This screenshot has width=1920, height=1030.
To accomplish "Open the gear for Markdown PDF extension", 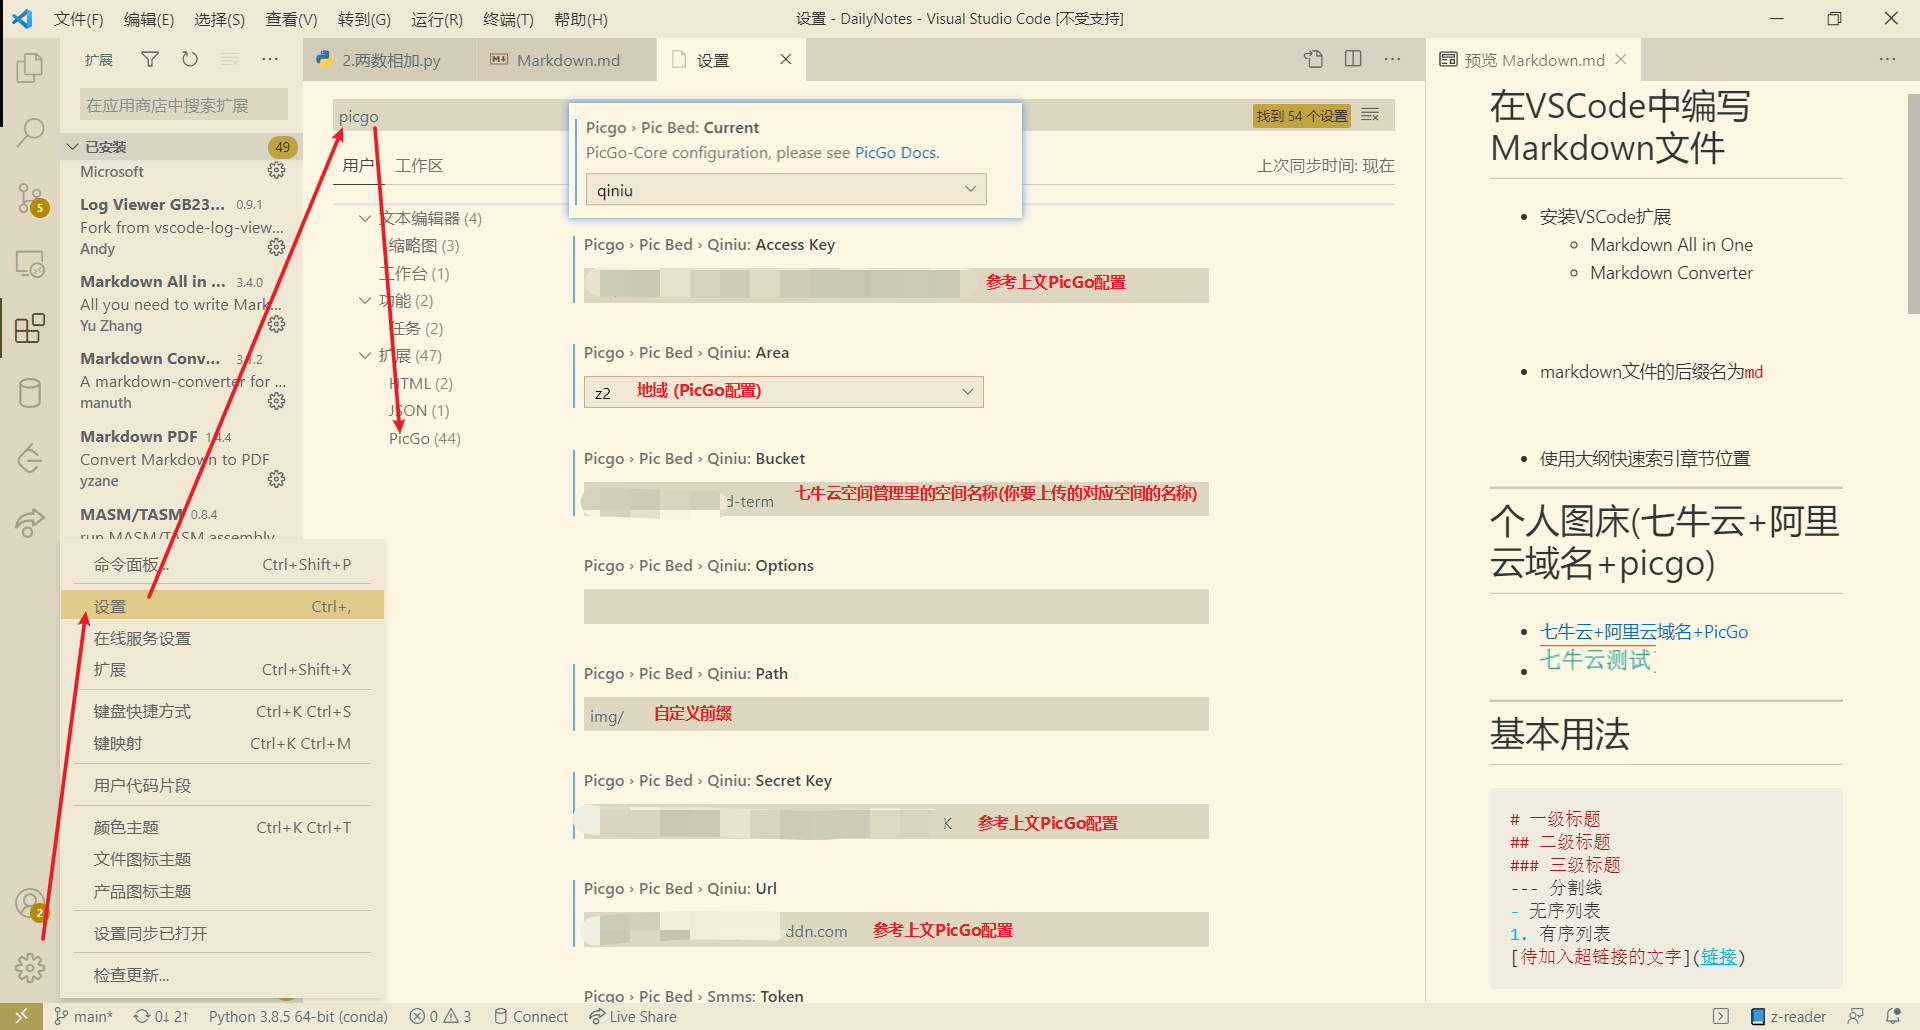I will pos(277,480).
